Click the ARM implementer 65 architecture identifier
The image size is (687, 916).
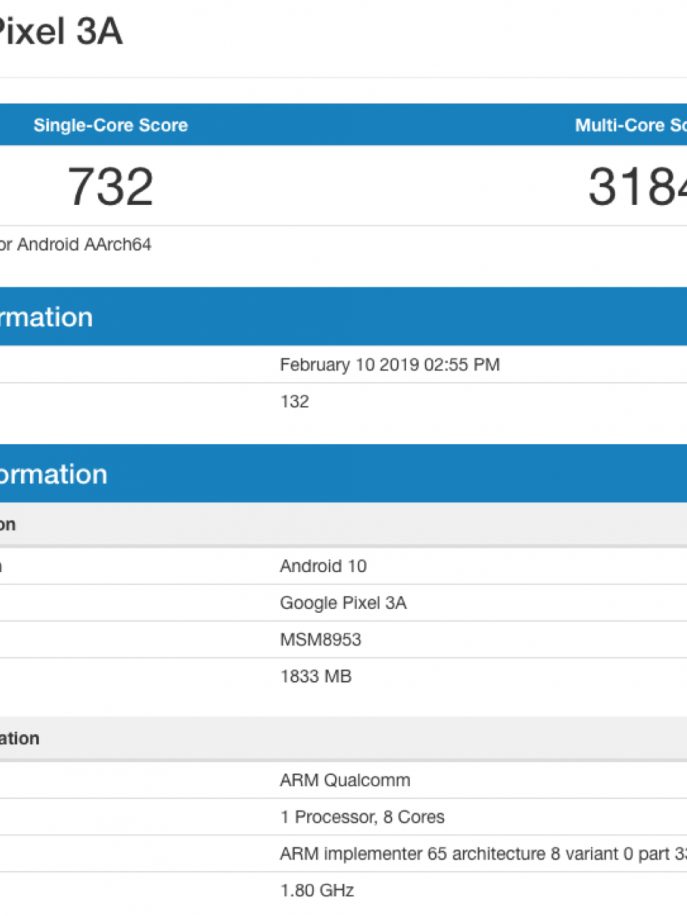coord(482,854)
